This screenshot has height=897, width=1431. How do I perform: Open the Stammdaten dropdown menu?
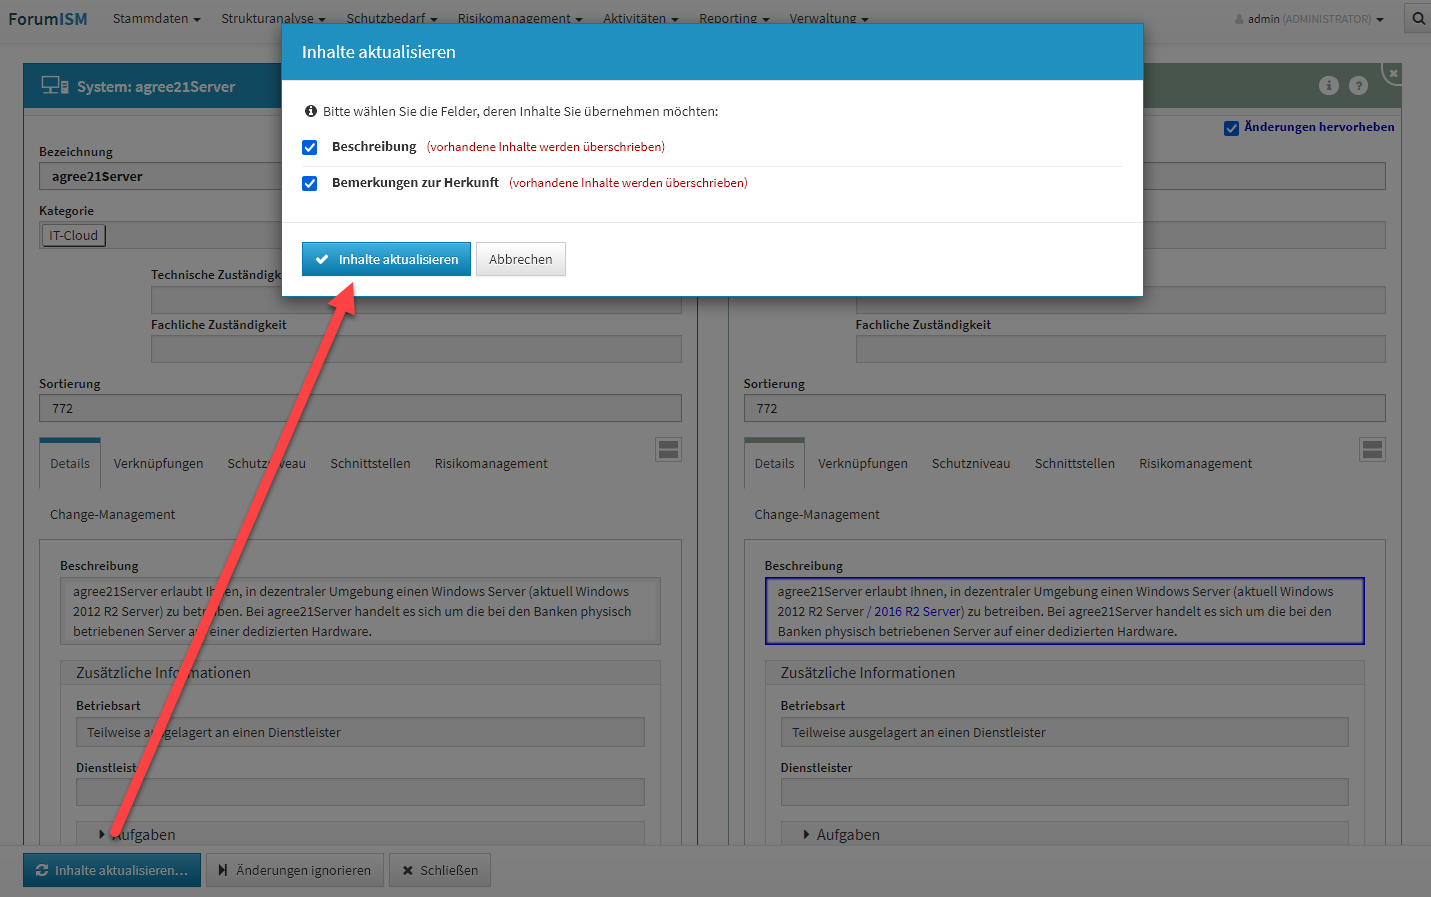(x=156, y=19)
